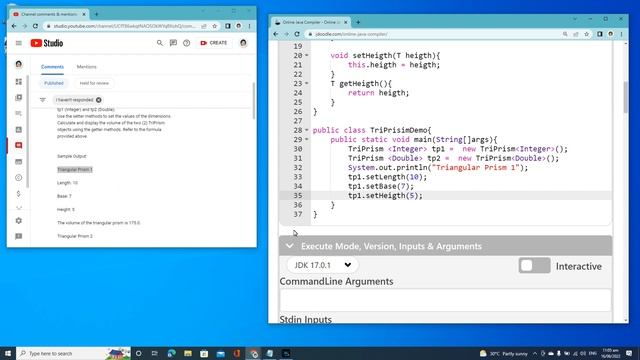Collapse code fold at line 28
Image resolution: width=640 pixels, height=360 pixels.
tap(307, 130)
